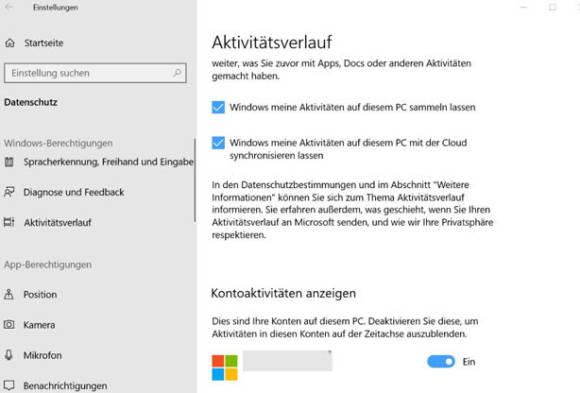This screenshot has height=393, width=580.
Task: Click the Spracherkennung sidebar icon
Action: [9, 162]
